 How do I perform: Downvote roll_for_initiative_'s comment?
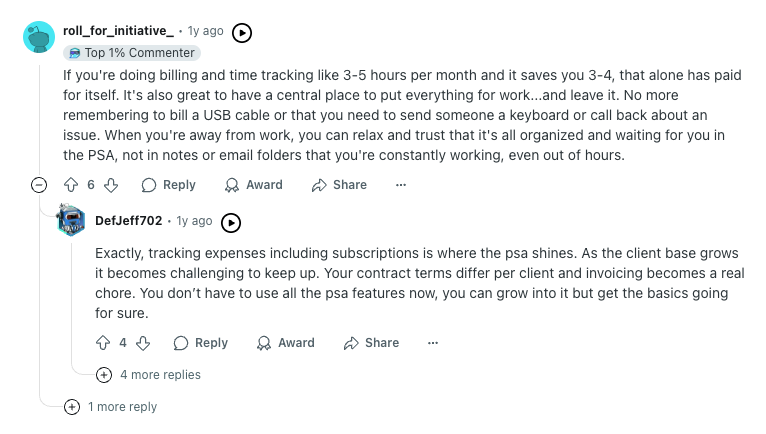click(x=111, y=185)
